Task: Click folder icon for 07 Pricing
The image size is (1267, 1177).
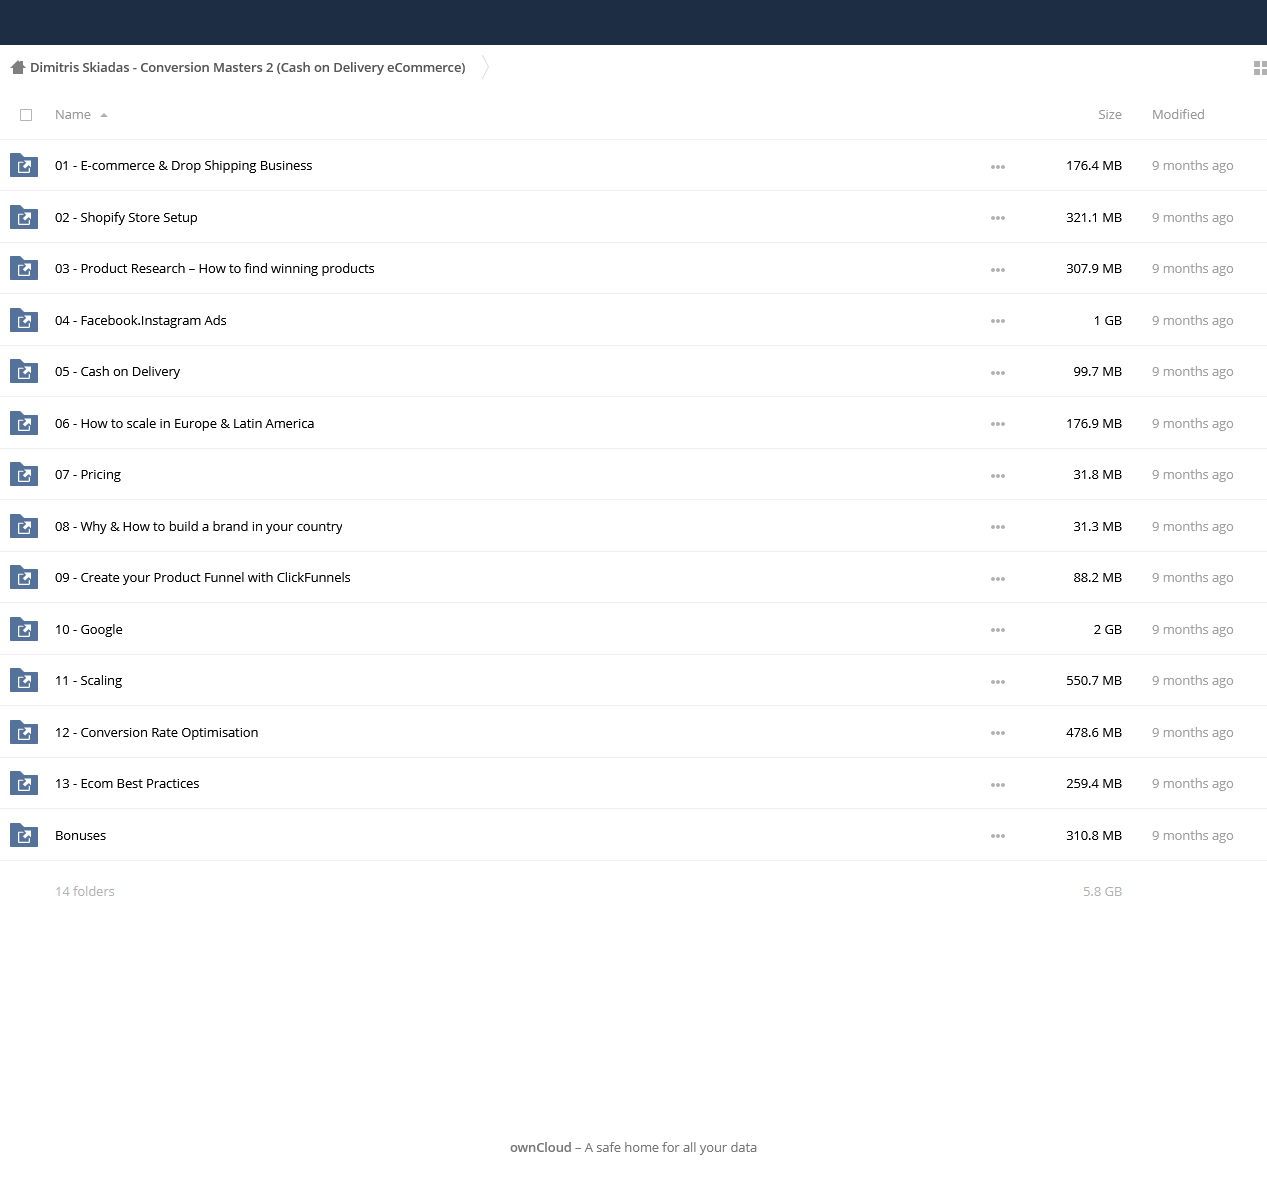Action: pos(24,474)
